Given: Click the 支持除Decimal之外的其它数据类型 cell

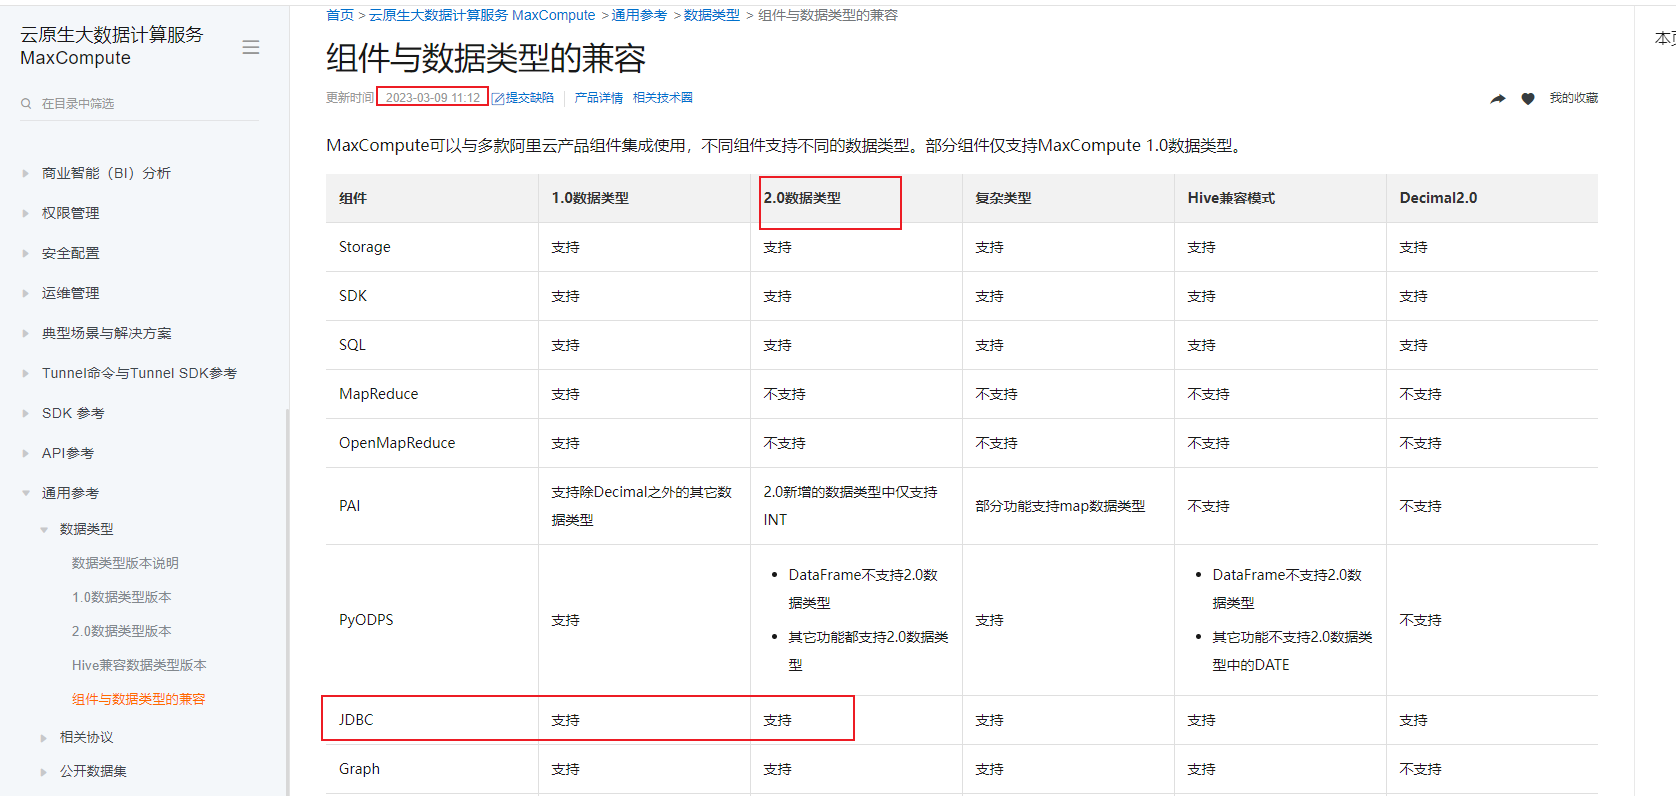Looking at the screenshot, I should pos(642,506).
